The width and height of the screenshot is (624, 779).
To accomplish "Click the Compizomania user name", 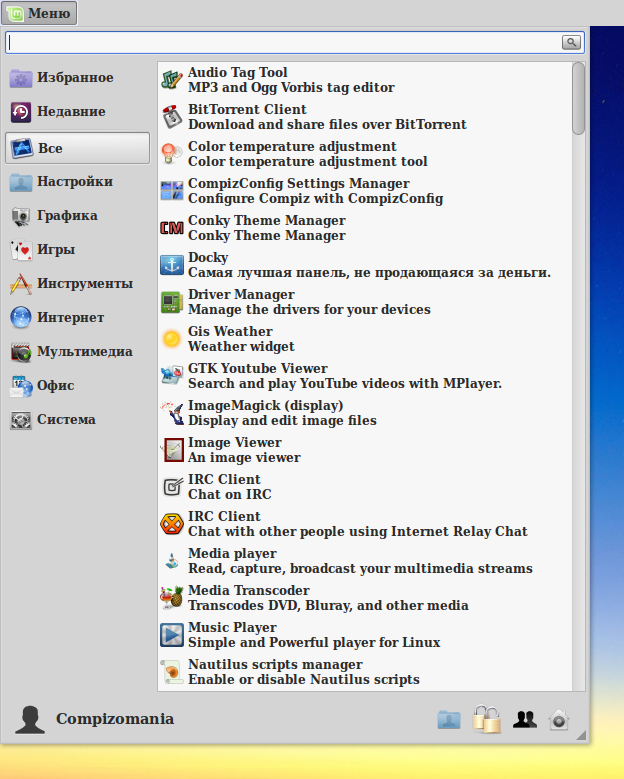I will point(115,719).
